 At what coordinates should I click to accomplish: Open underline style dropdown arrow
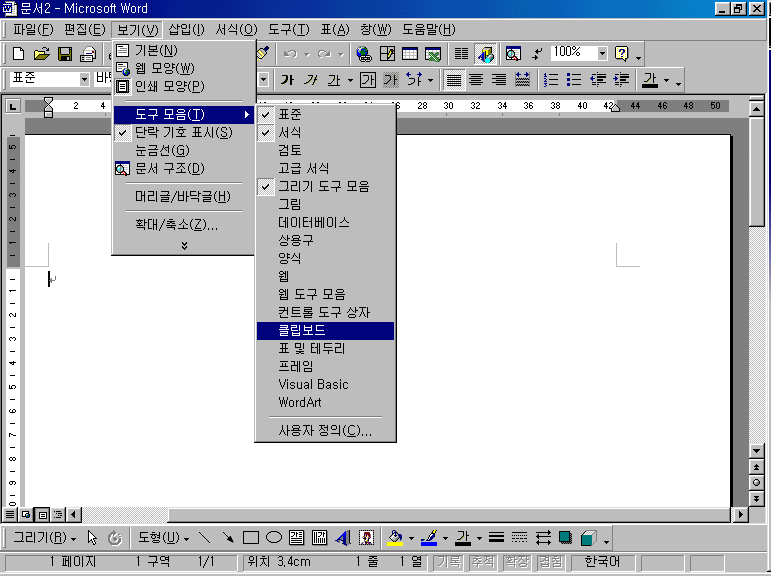pyautogui.click(x=350, y=80)
